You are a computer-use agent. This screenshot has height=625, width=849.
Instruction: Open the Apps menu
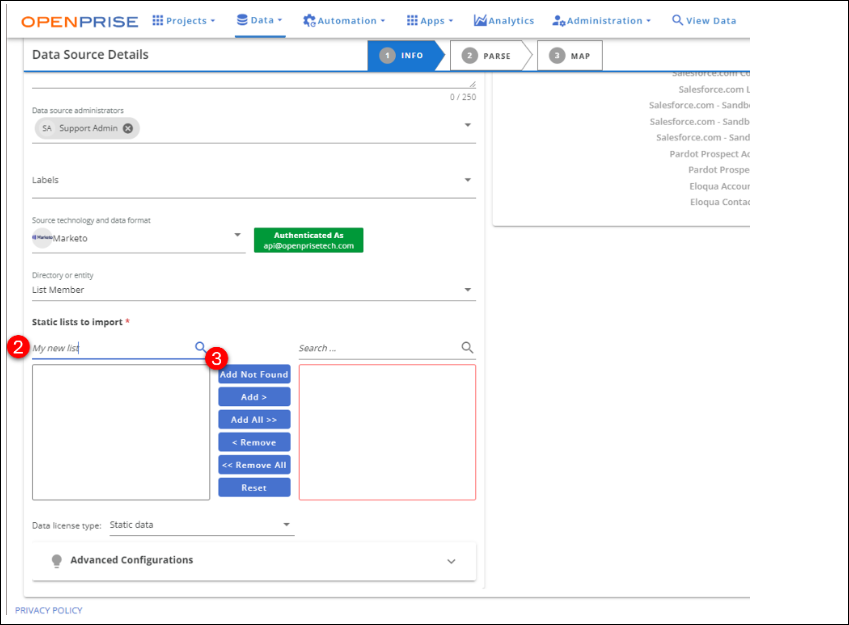coord(430,21)
